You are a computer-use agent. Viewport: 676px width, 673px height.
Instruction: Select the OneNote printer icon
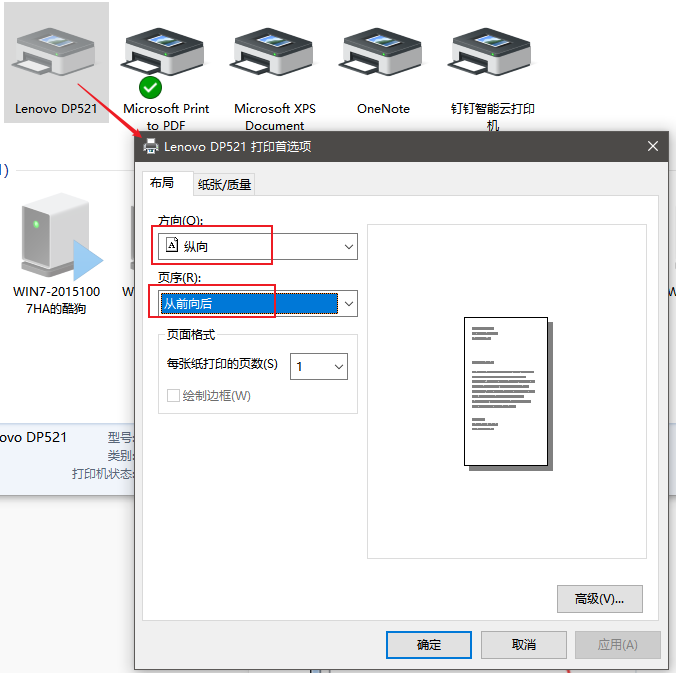382,52
